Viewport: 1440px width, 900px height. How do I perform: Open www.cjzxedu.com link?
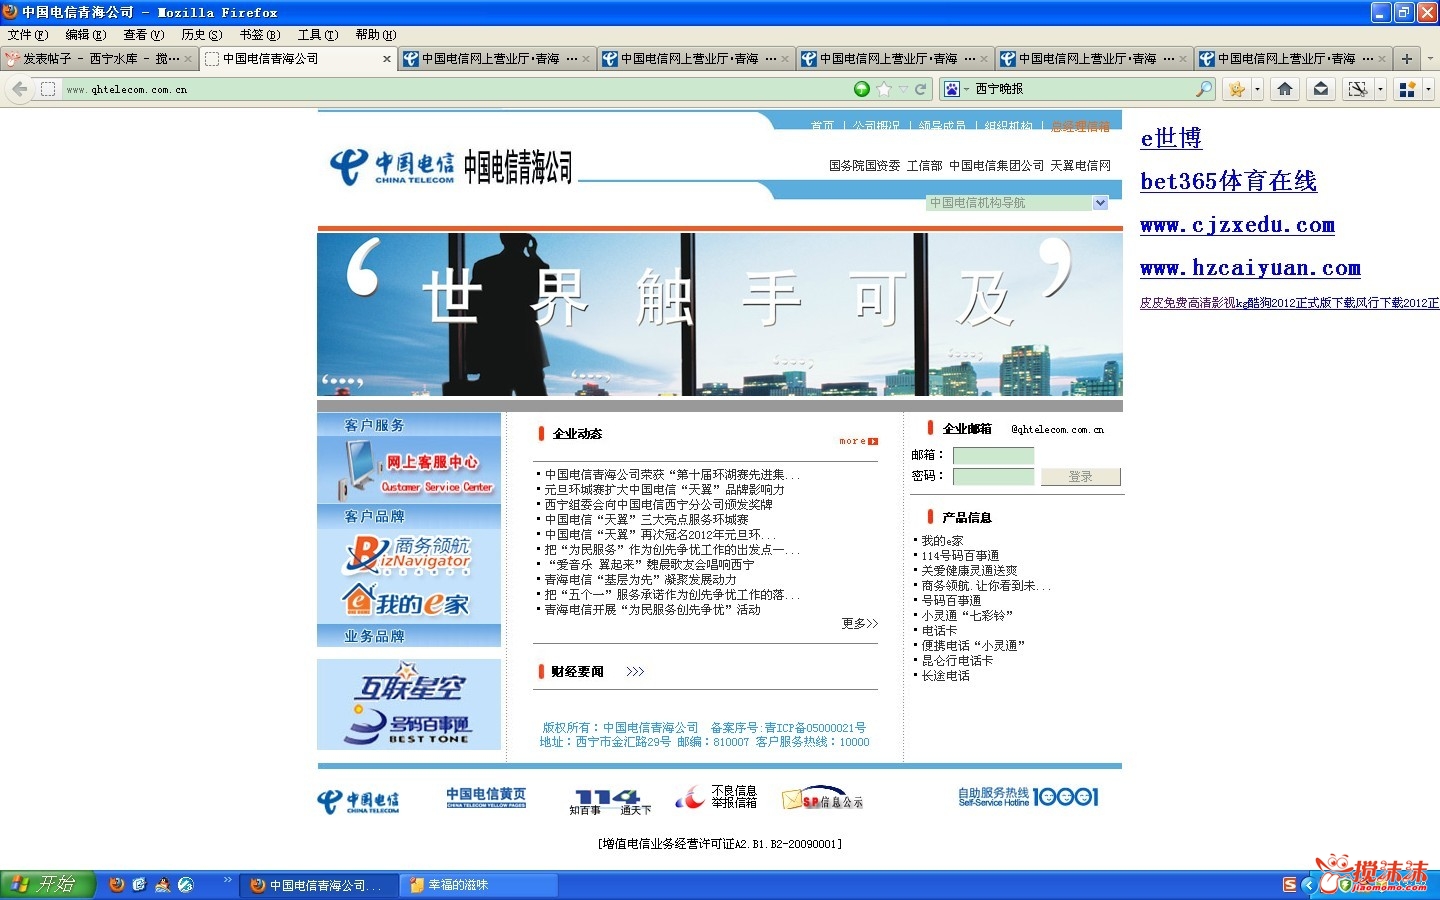click(1237, 225)
